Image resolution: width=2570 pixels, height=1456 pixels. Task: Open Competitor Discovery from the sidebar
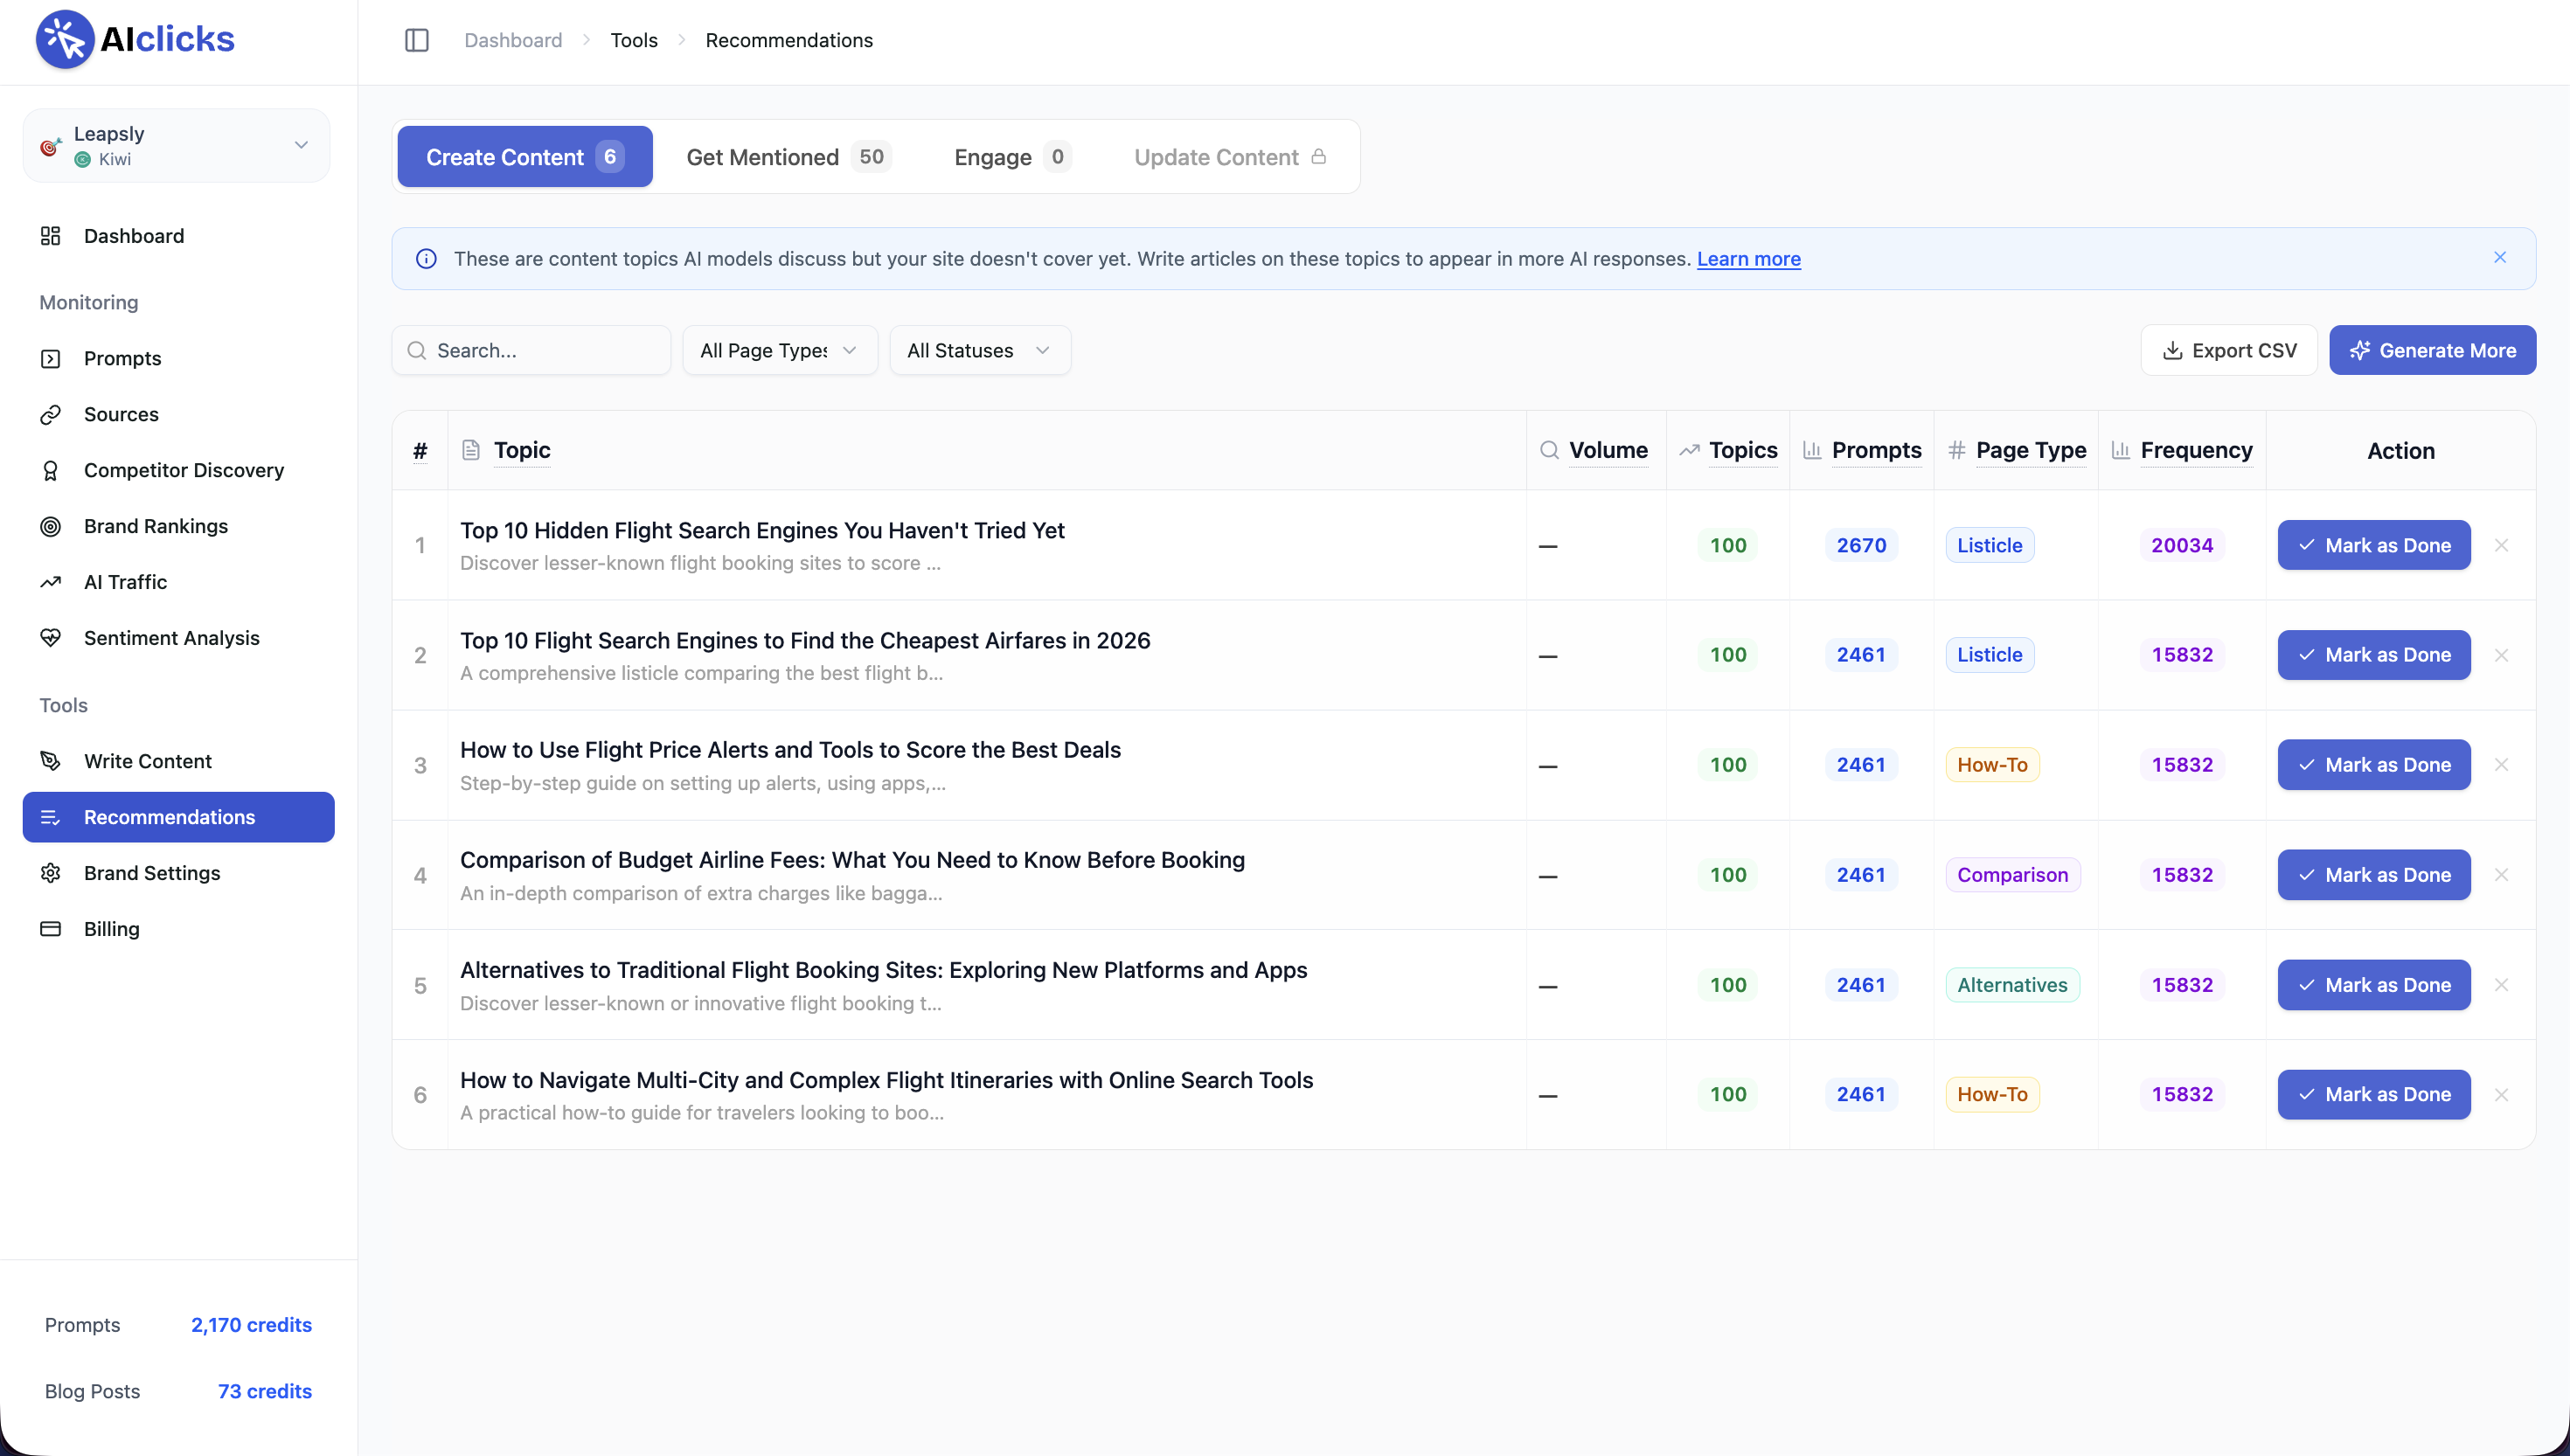(183, 470)
